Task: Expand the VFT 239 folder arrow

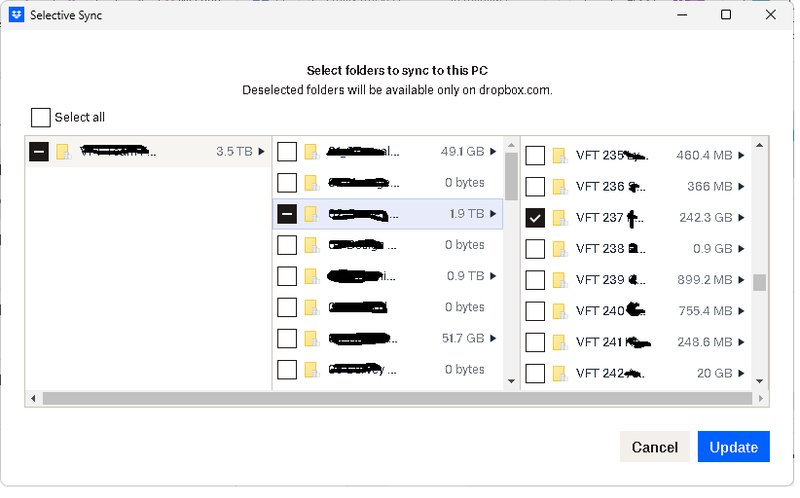Action: click(741, 281)
